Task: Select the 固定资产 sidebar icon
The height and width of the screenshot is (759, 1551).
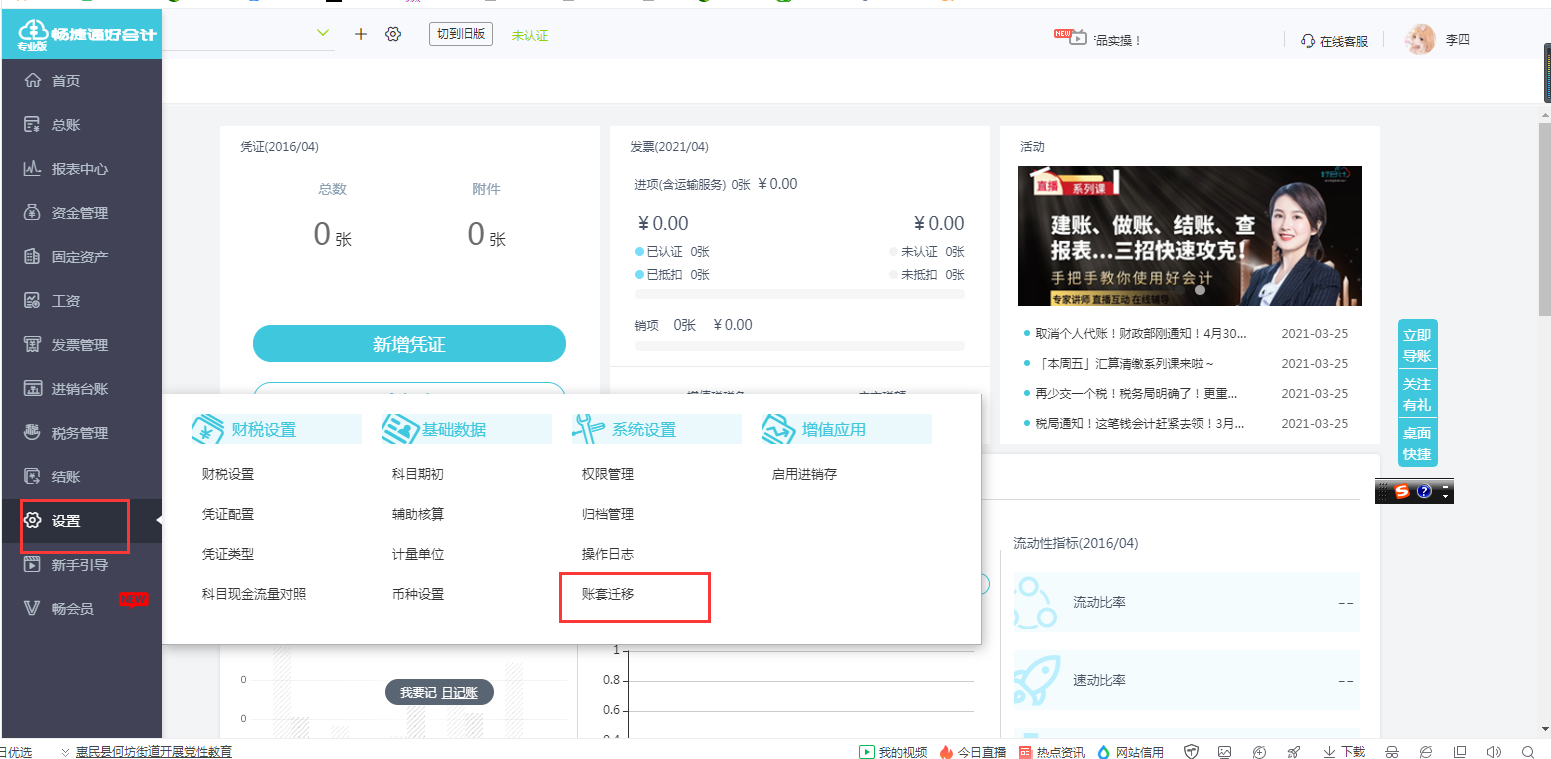Action: (x=32, y=257)
